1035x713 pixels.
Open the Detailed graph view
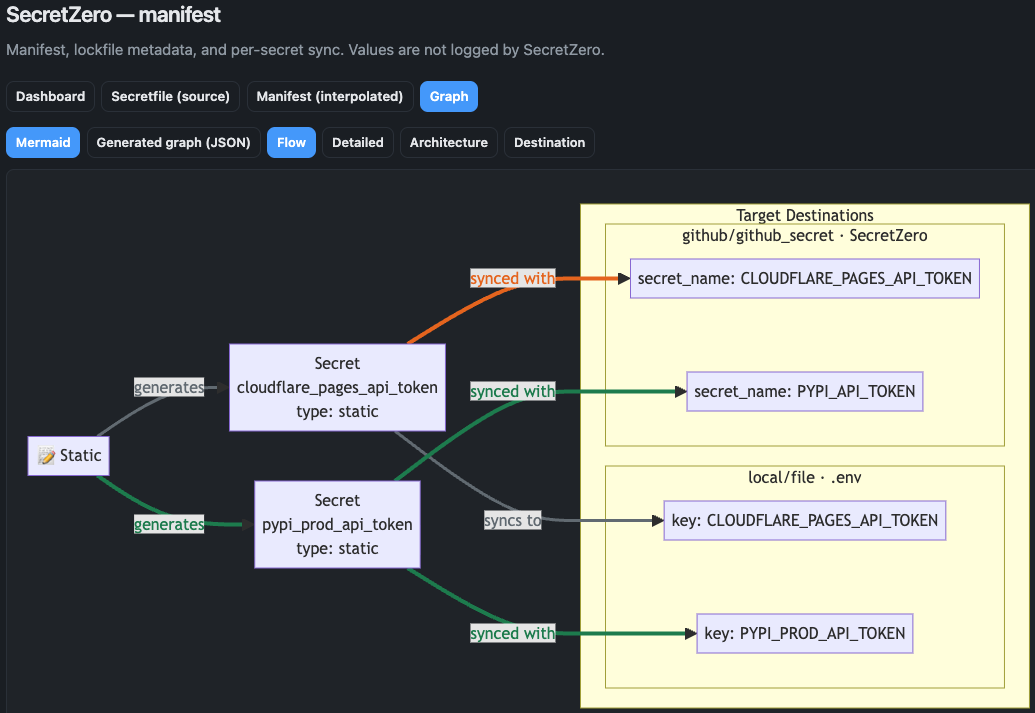(357, 142)
